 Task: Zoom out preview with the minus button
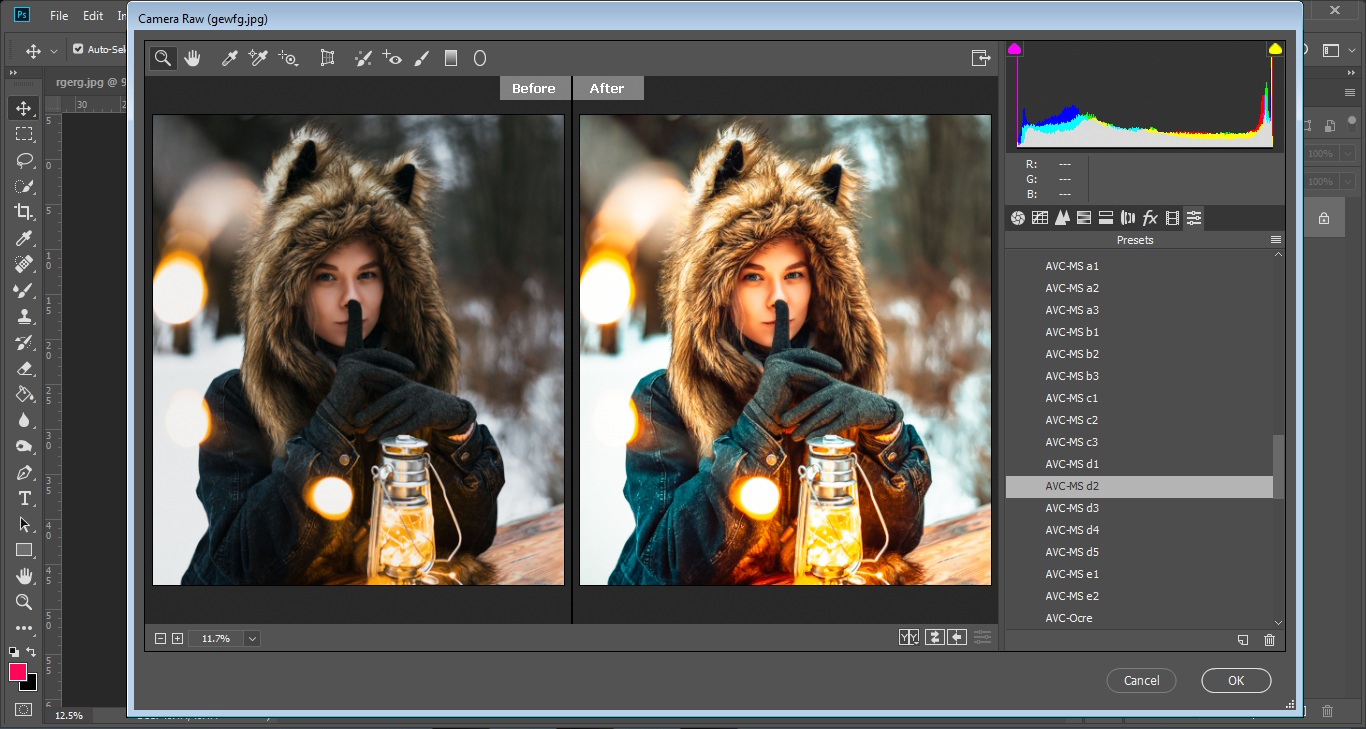(x=160, y=638)
